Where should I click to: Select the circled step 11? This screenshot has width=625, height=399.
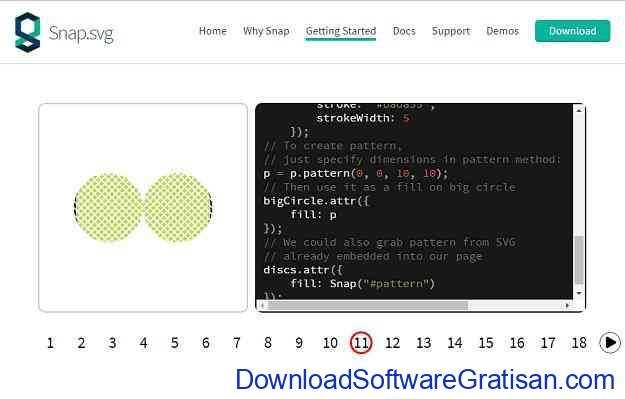(x=361, y=343)
